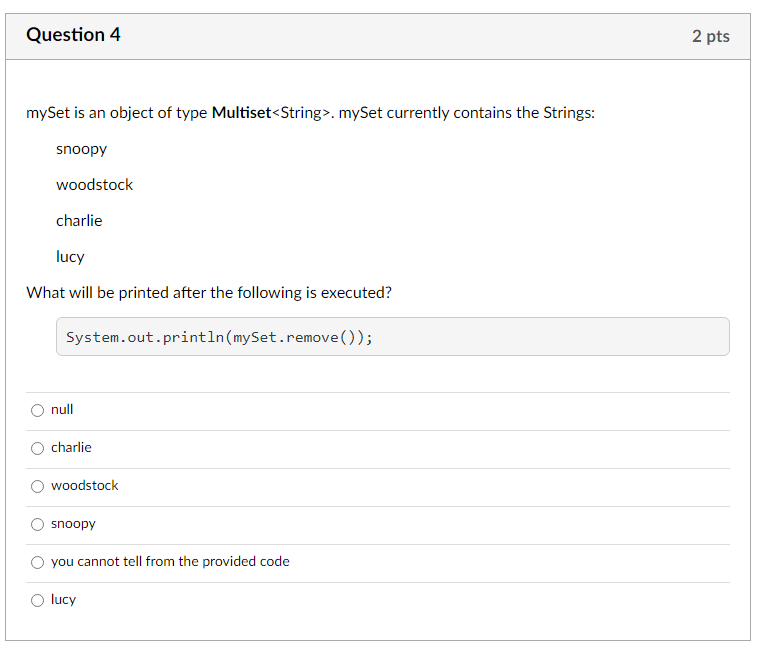Pick the "woodstock" answer radio button
759x654 pixels.
pos(38,486)
